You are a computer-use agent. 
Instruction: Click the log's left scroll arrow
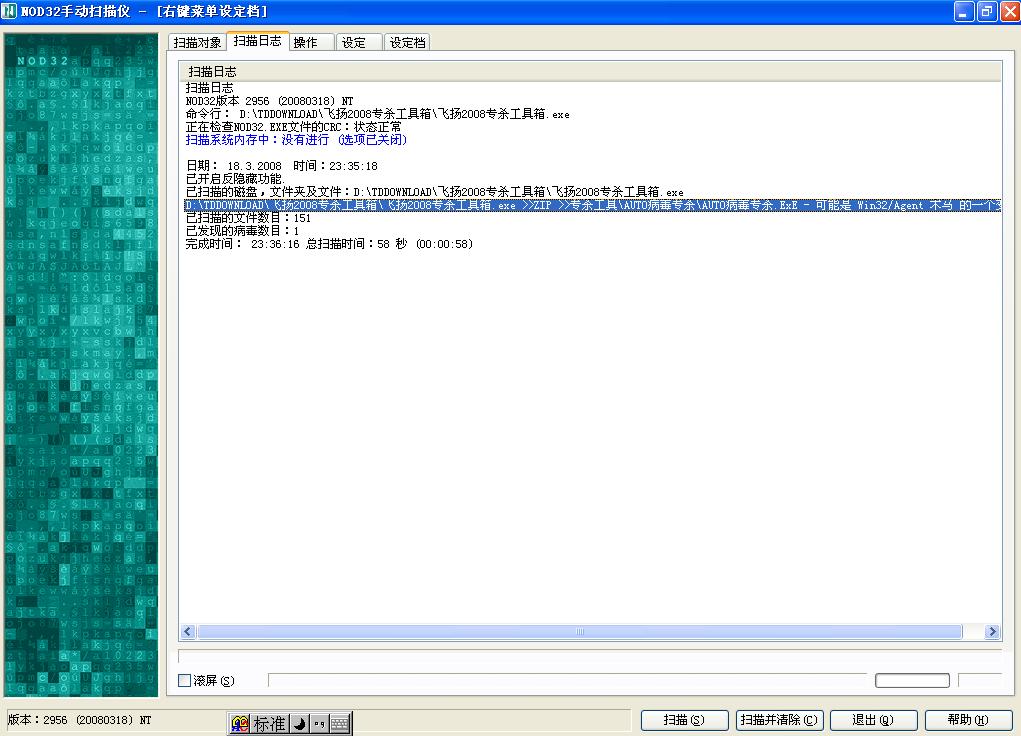click(x=188, y=631)
